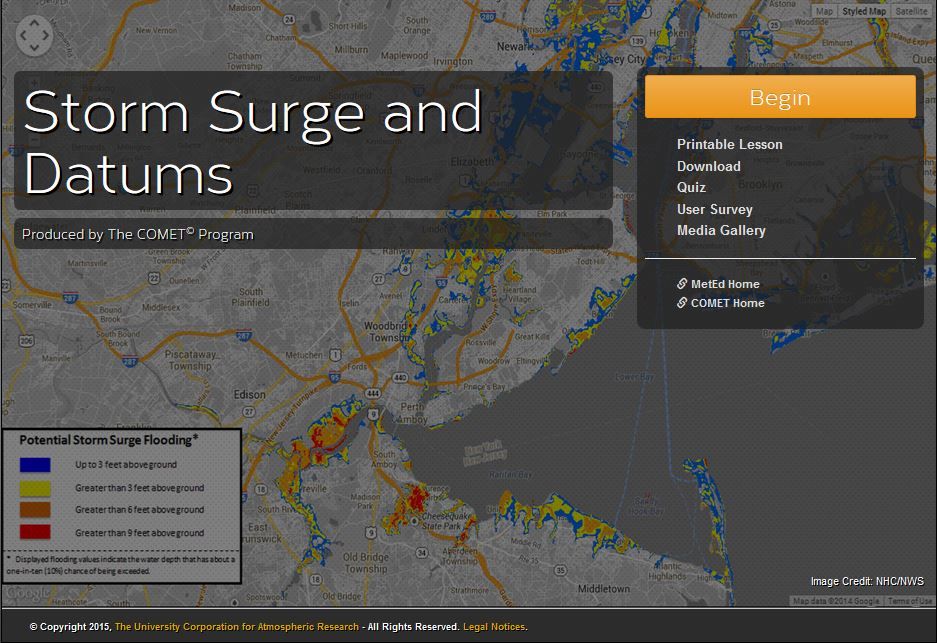Screen dimensions: 937x643
Task: Click the red legend swatch for greater than 9 feet
Action: tap(35, 532)
